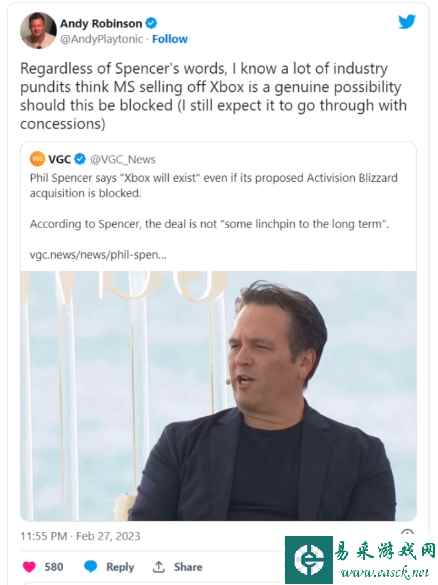438x585 pixels.
Task: Follow Andy Robinson's account
Action: 170,39
